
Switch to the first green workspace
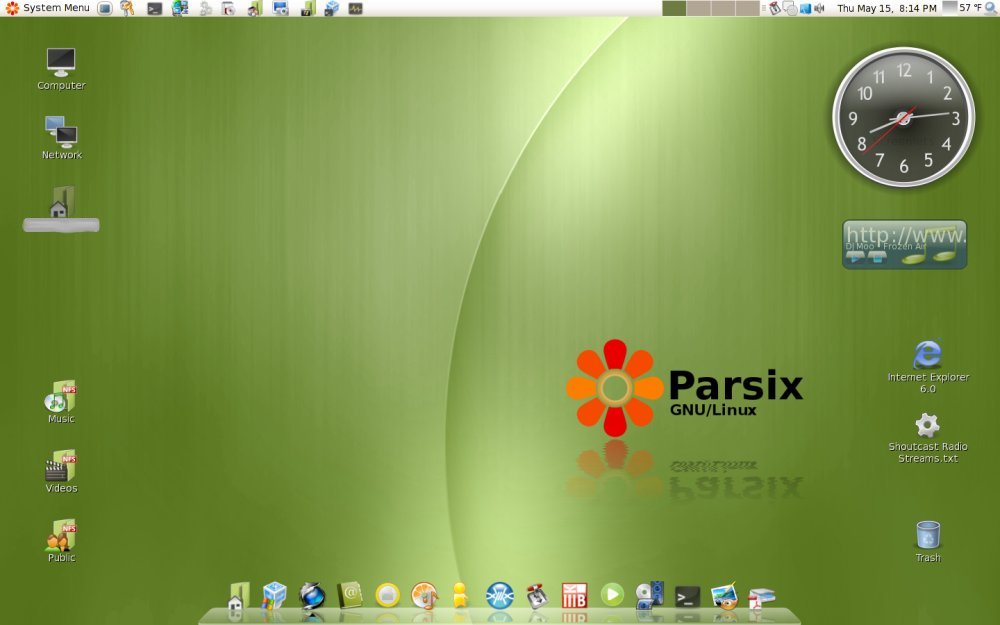(674, 8)
